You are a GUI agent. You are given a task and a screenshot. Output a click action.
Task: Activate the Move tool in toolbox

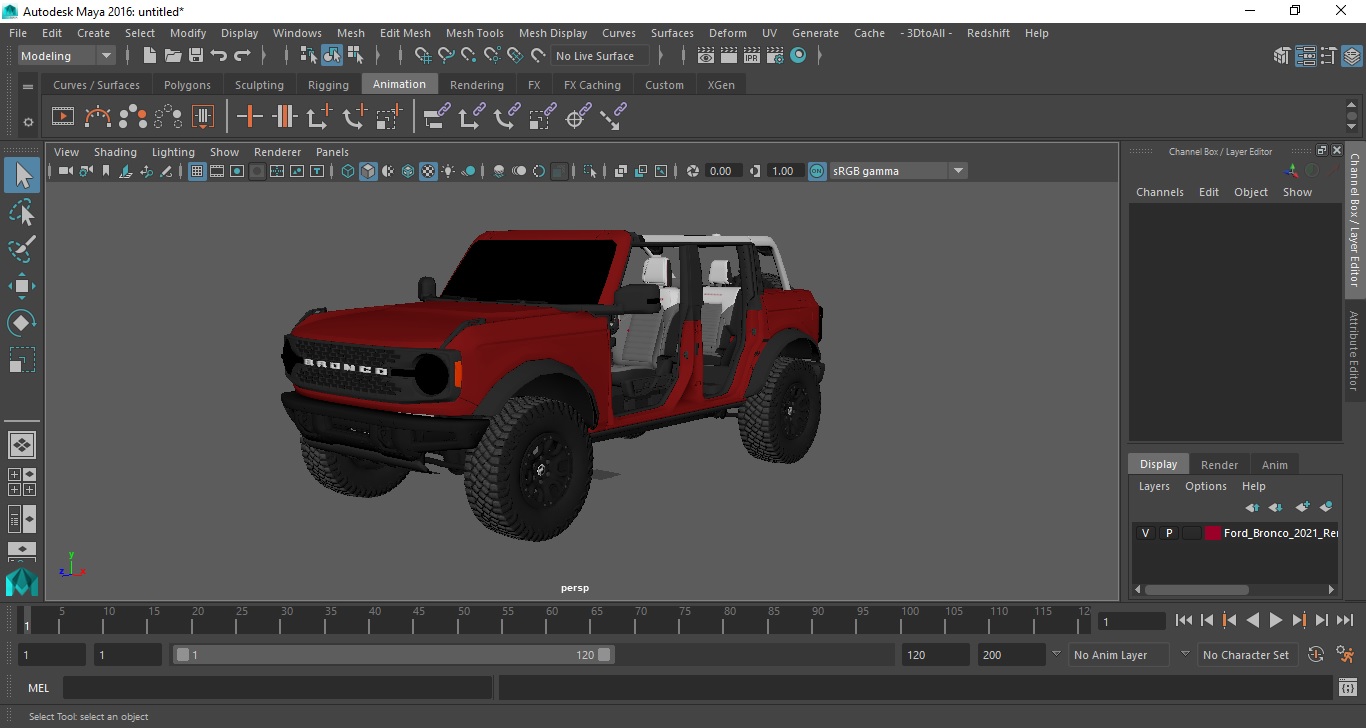coord(22,286)
